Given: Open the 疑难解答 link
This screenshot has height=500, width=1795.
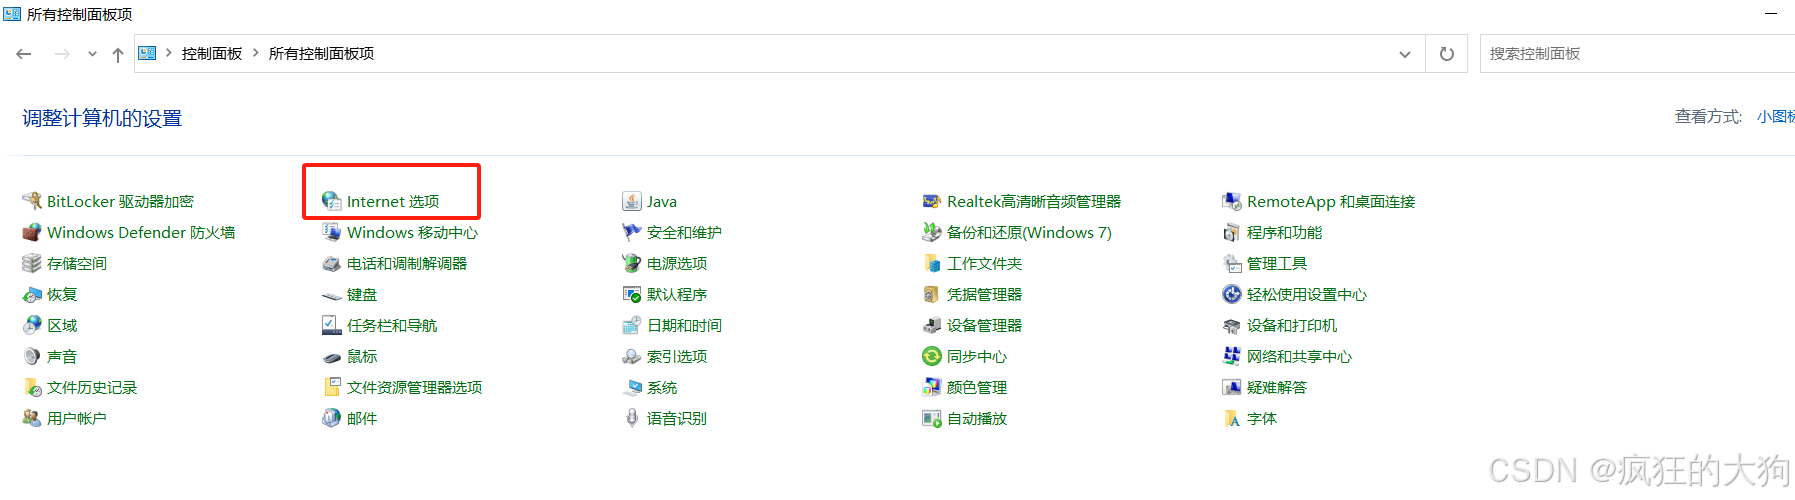Looking at the screenshot, I should click(1277, 387).
